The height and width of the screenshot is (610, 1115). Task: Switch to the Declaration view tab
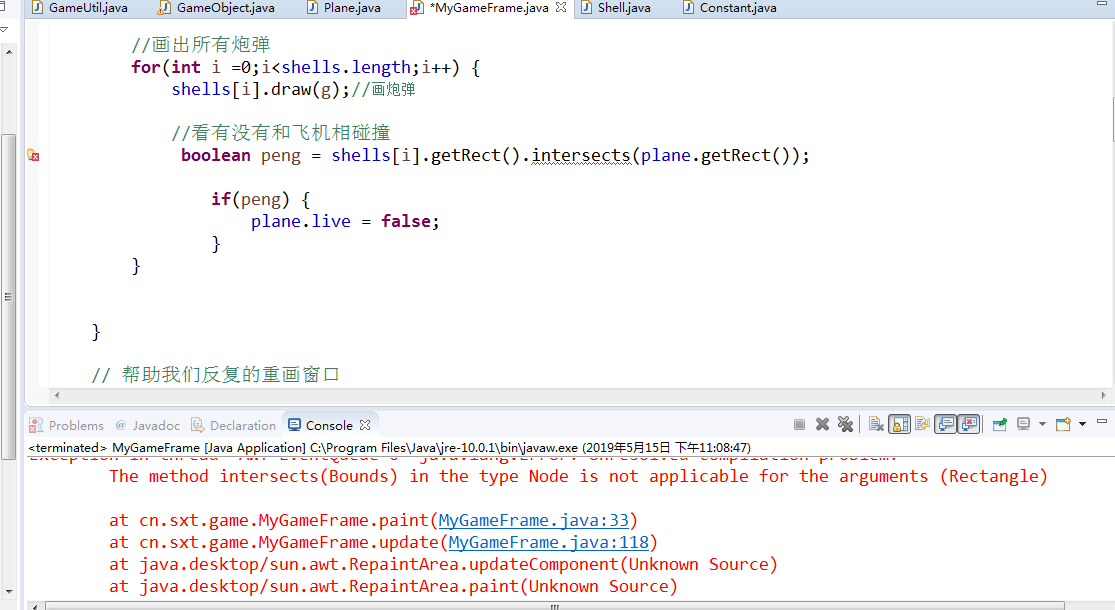click(x=233, y=425)
